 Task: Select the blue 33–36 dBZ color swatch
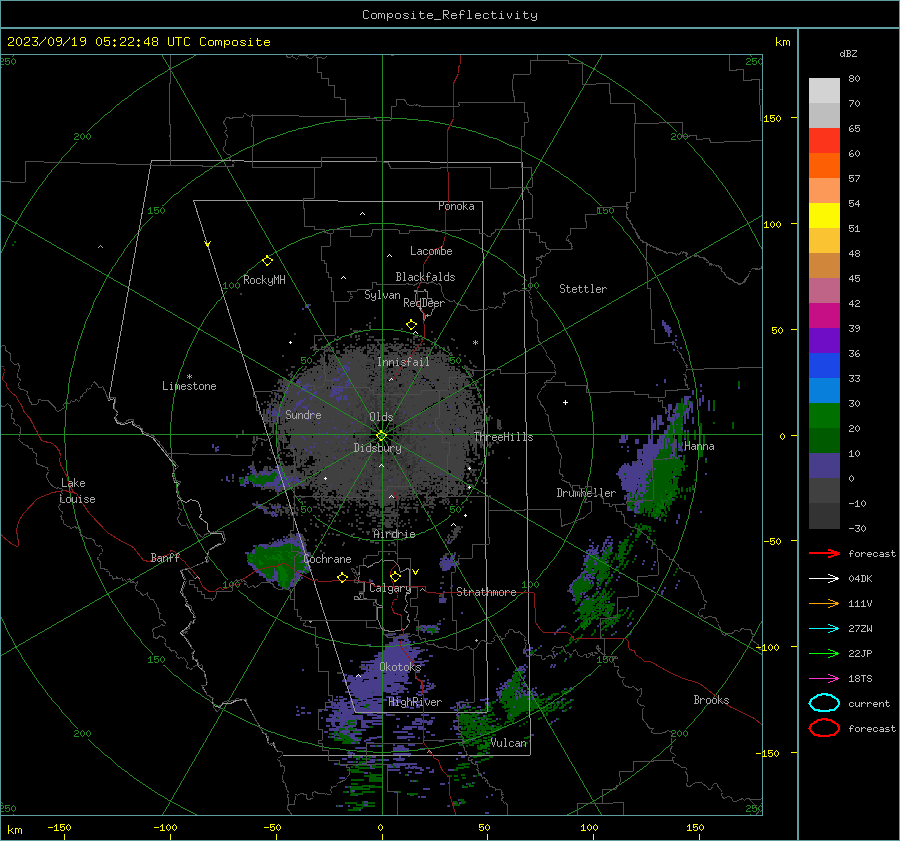(824, 366)
